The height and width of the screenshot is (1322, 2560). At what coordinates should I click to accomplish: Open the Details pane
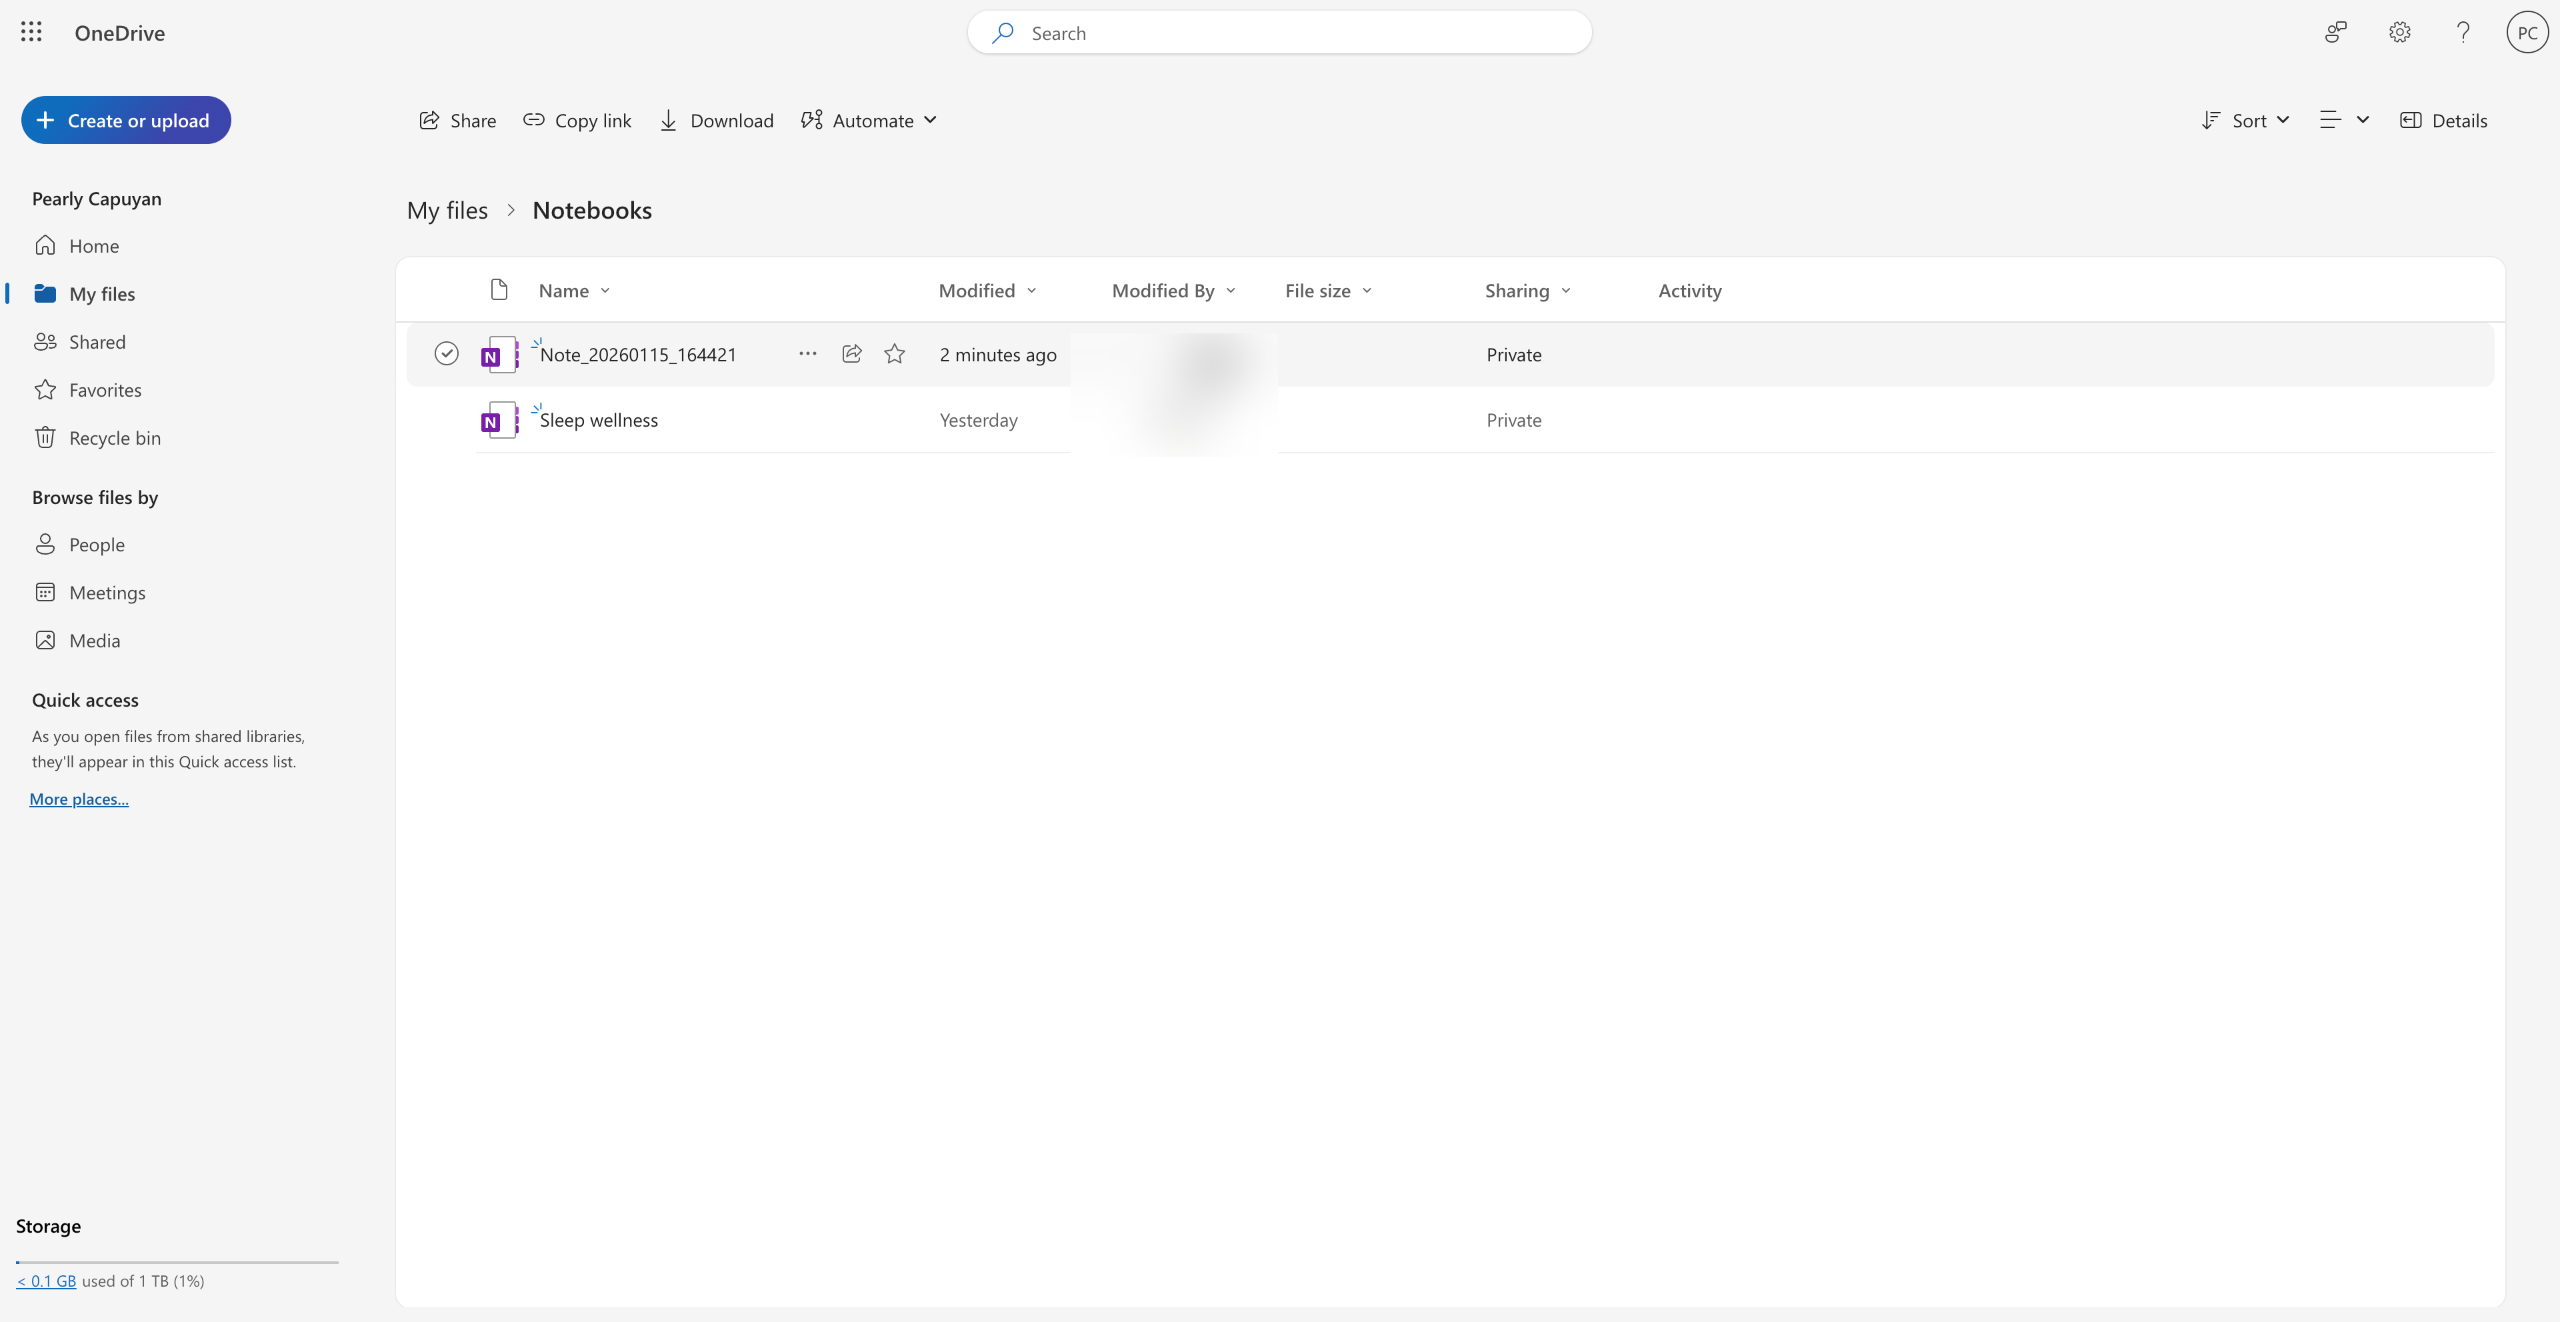[x=2443, y=120]
